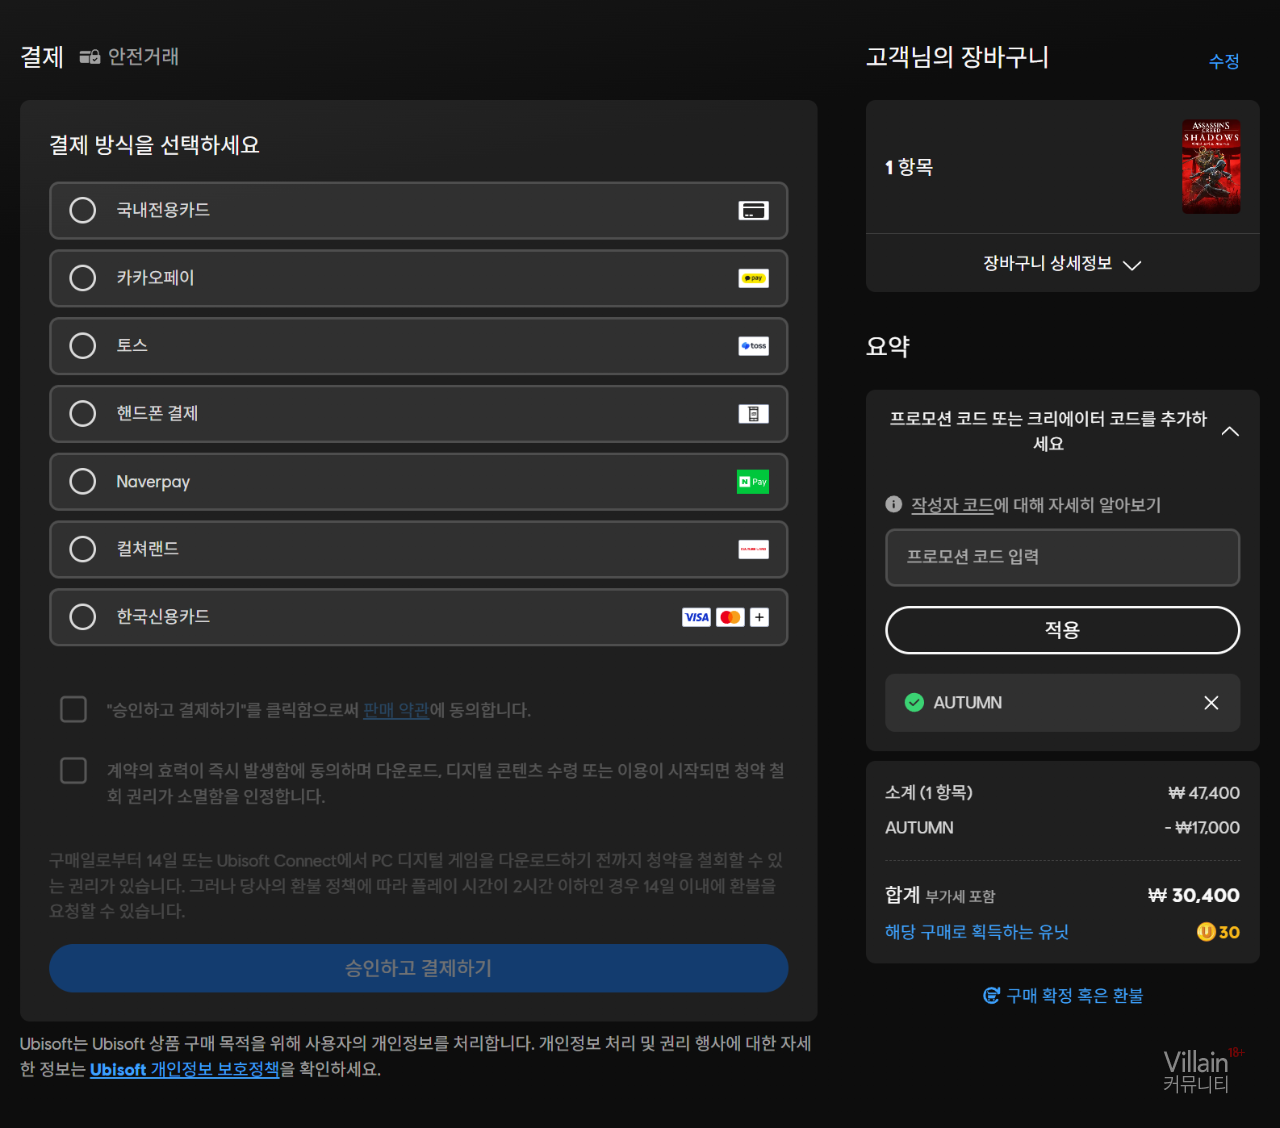The height and width of the screenshot is (1128, 1280).
Task: Remove the applied AUTUMN promo code
Action: tap(1211, 703)
